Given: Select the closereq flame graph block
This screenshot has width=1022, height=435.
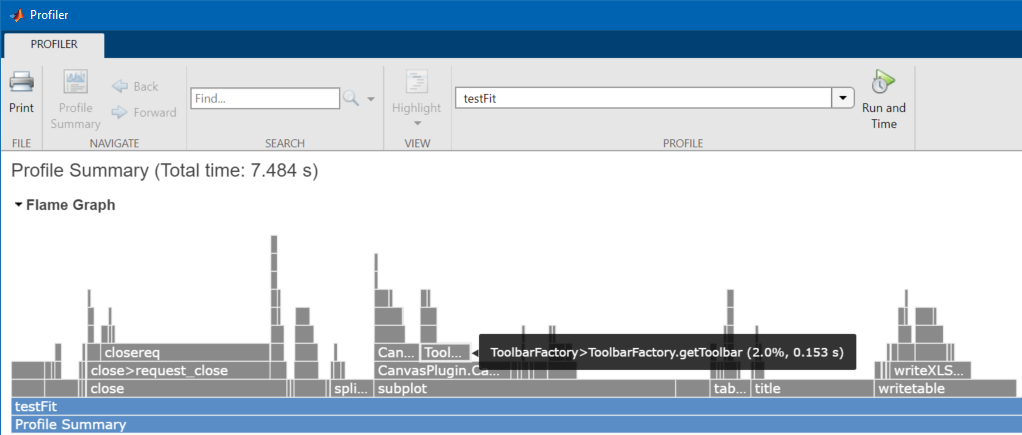Looking at the screenshot, I should [185, 352].
